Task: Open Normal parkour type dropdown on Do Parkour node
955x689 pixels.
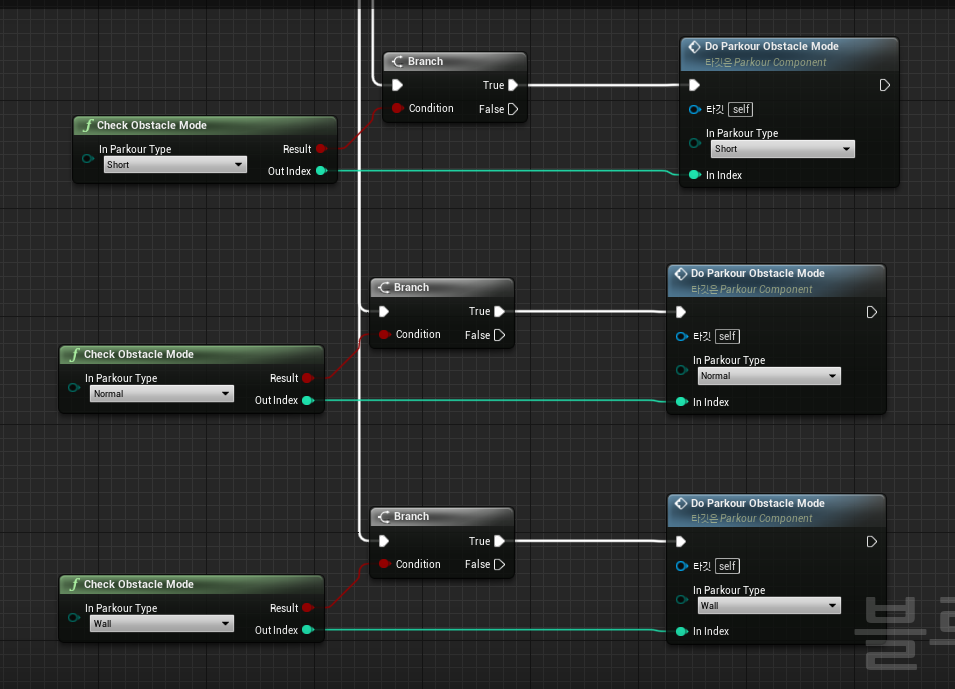Action: pos(769,376)
